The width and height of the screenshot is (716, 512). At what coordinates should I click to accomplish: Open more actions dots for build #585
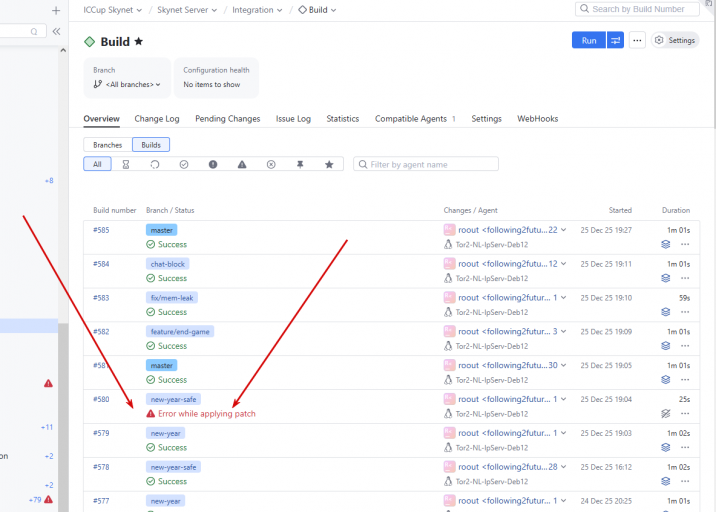pos(685,244)
